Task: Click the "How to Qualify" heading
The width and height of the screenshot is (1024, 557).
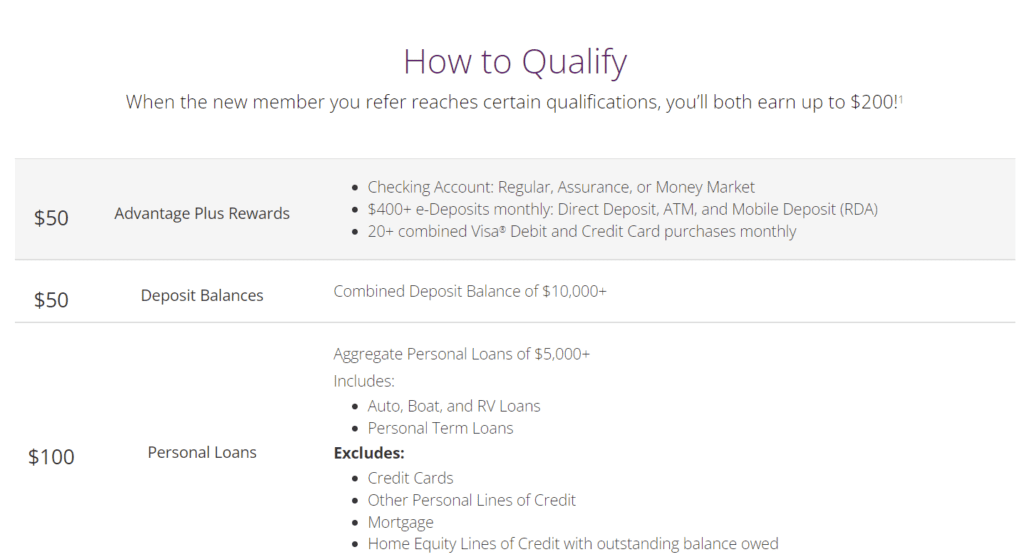Action: 514,62
